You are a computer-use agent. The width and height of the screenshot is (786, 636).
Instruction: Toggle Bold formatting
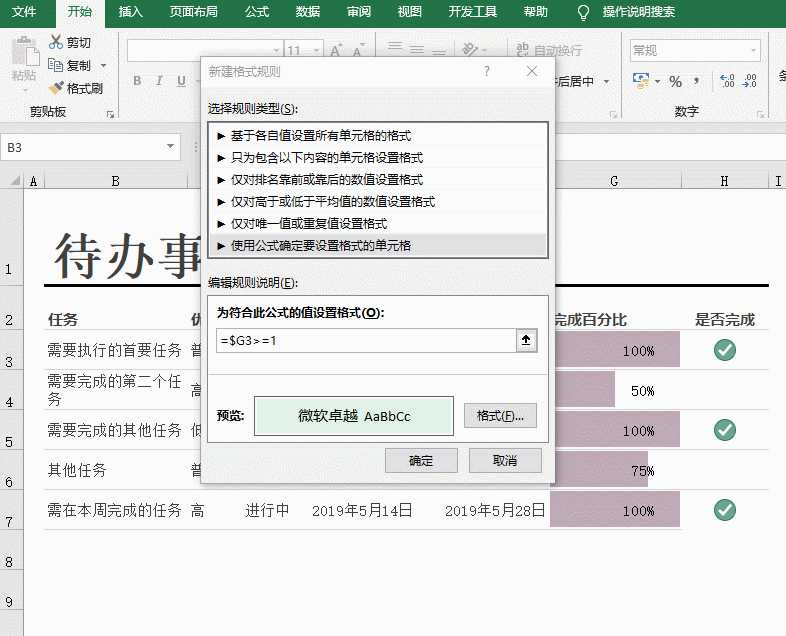click(x=137, y=81)
